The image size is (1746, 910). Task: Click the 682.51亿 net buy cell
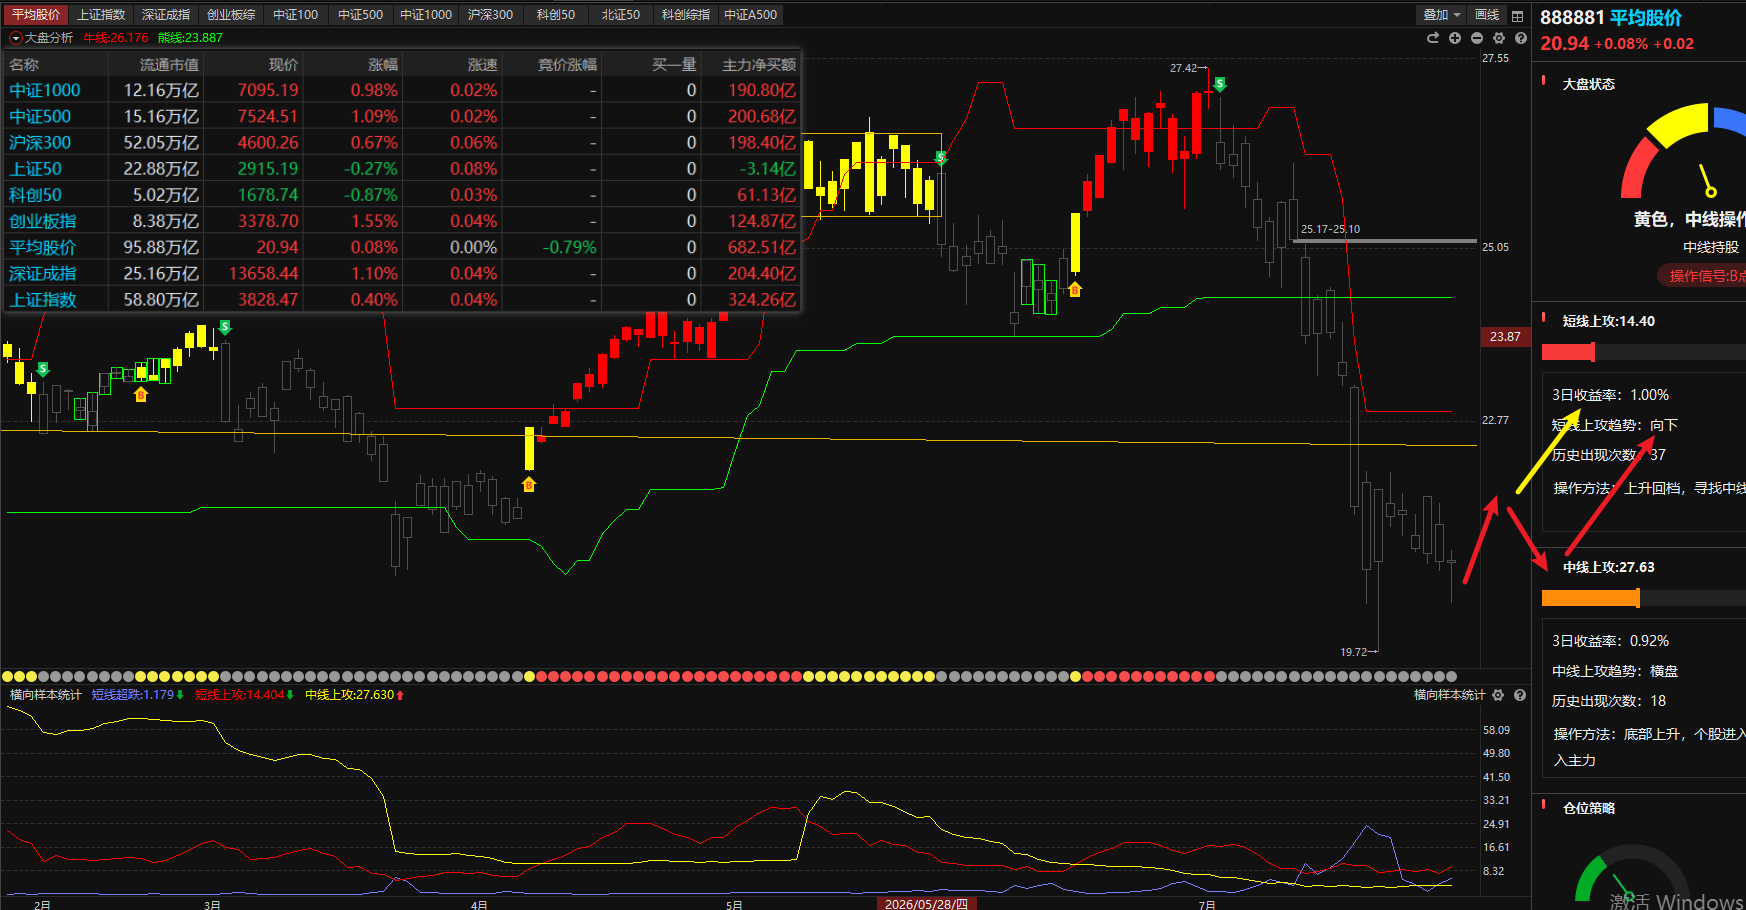pyautogui.click(x=762, y=247)
